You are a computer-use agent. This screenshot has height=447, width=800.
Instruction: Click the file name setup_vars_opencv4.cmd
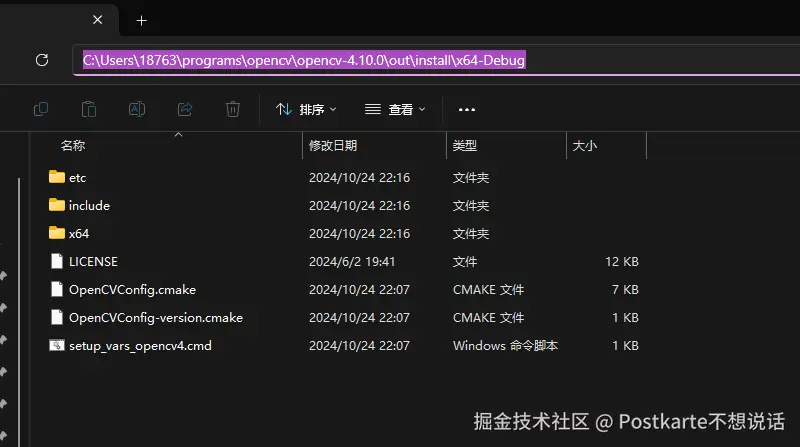pos(140,346)
